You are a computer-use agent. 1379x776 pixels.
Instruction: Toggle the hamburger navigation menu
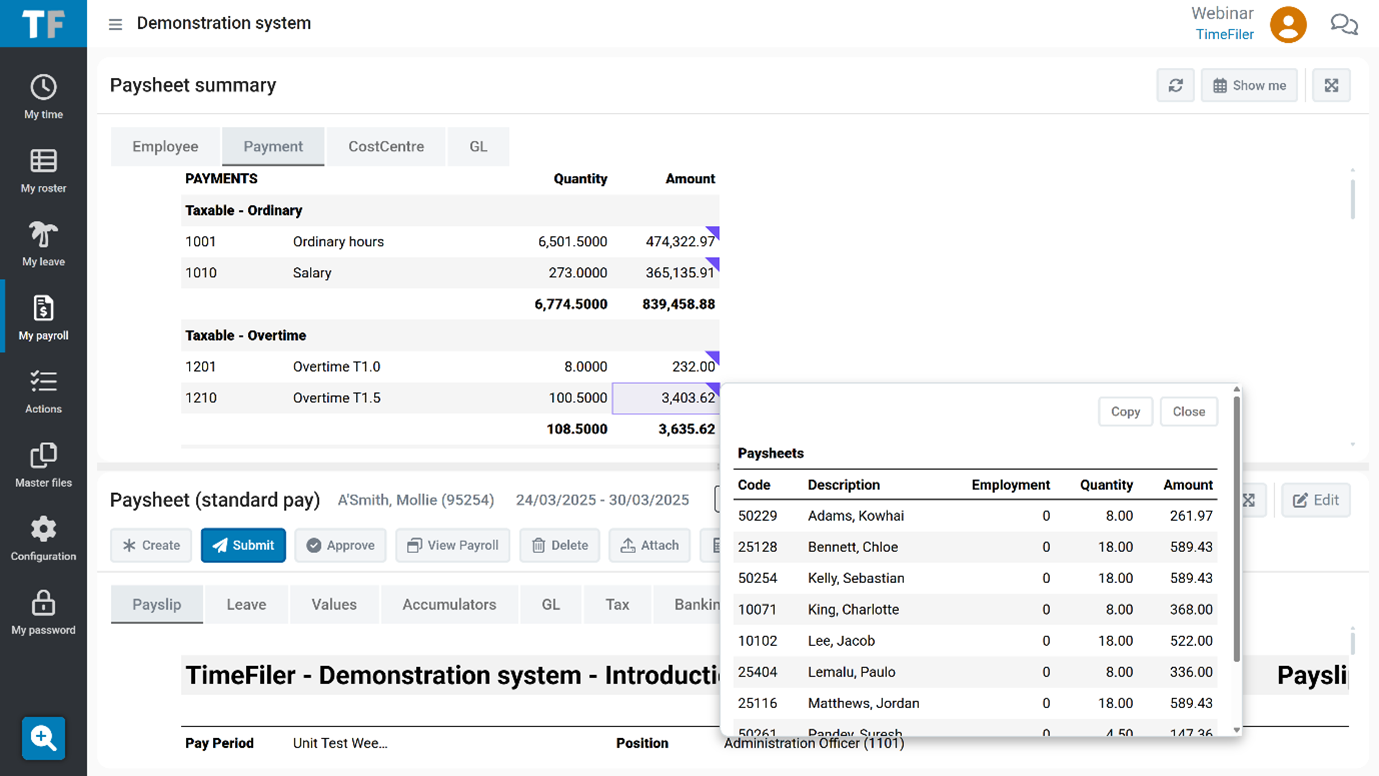pyautogui.click(x=116, y=24)
